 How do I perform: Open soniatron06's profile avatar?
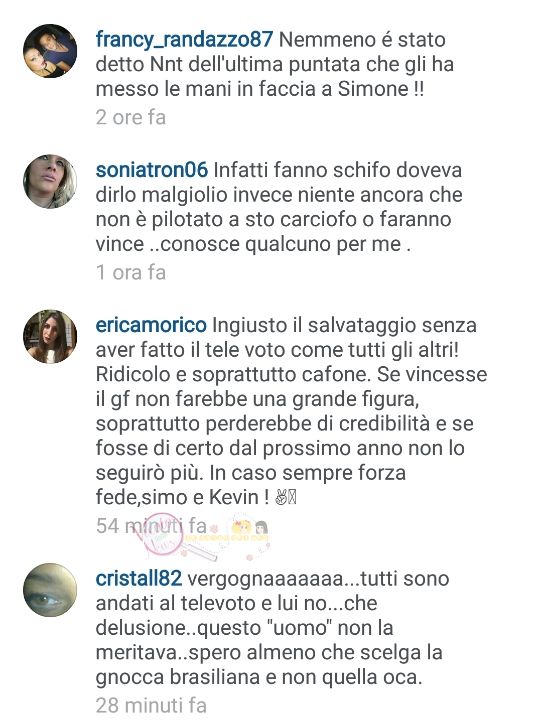(50, 182)
